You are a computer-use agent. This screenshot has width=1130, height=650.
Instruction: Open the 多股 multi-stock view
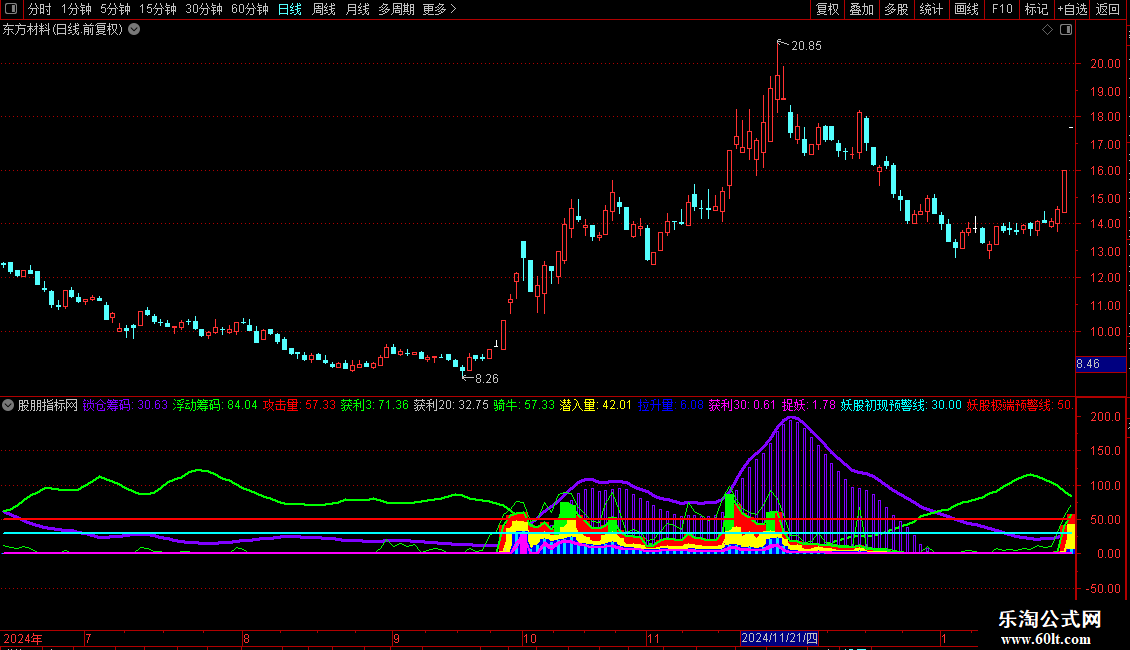pos(897,9)
